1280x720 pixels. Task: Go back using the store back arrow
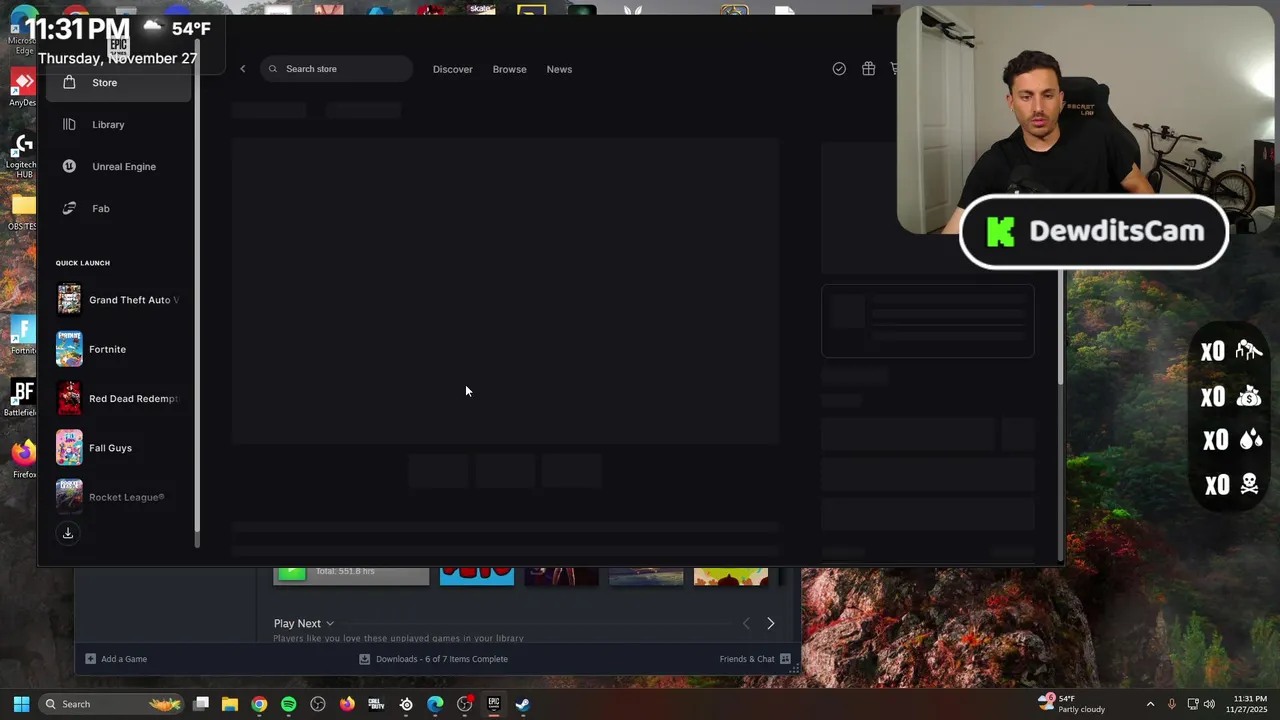click(x=242, y=69)
